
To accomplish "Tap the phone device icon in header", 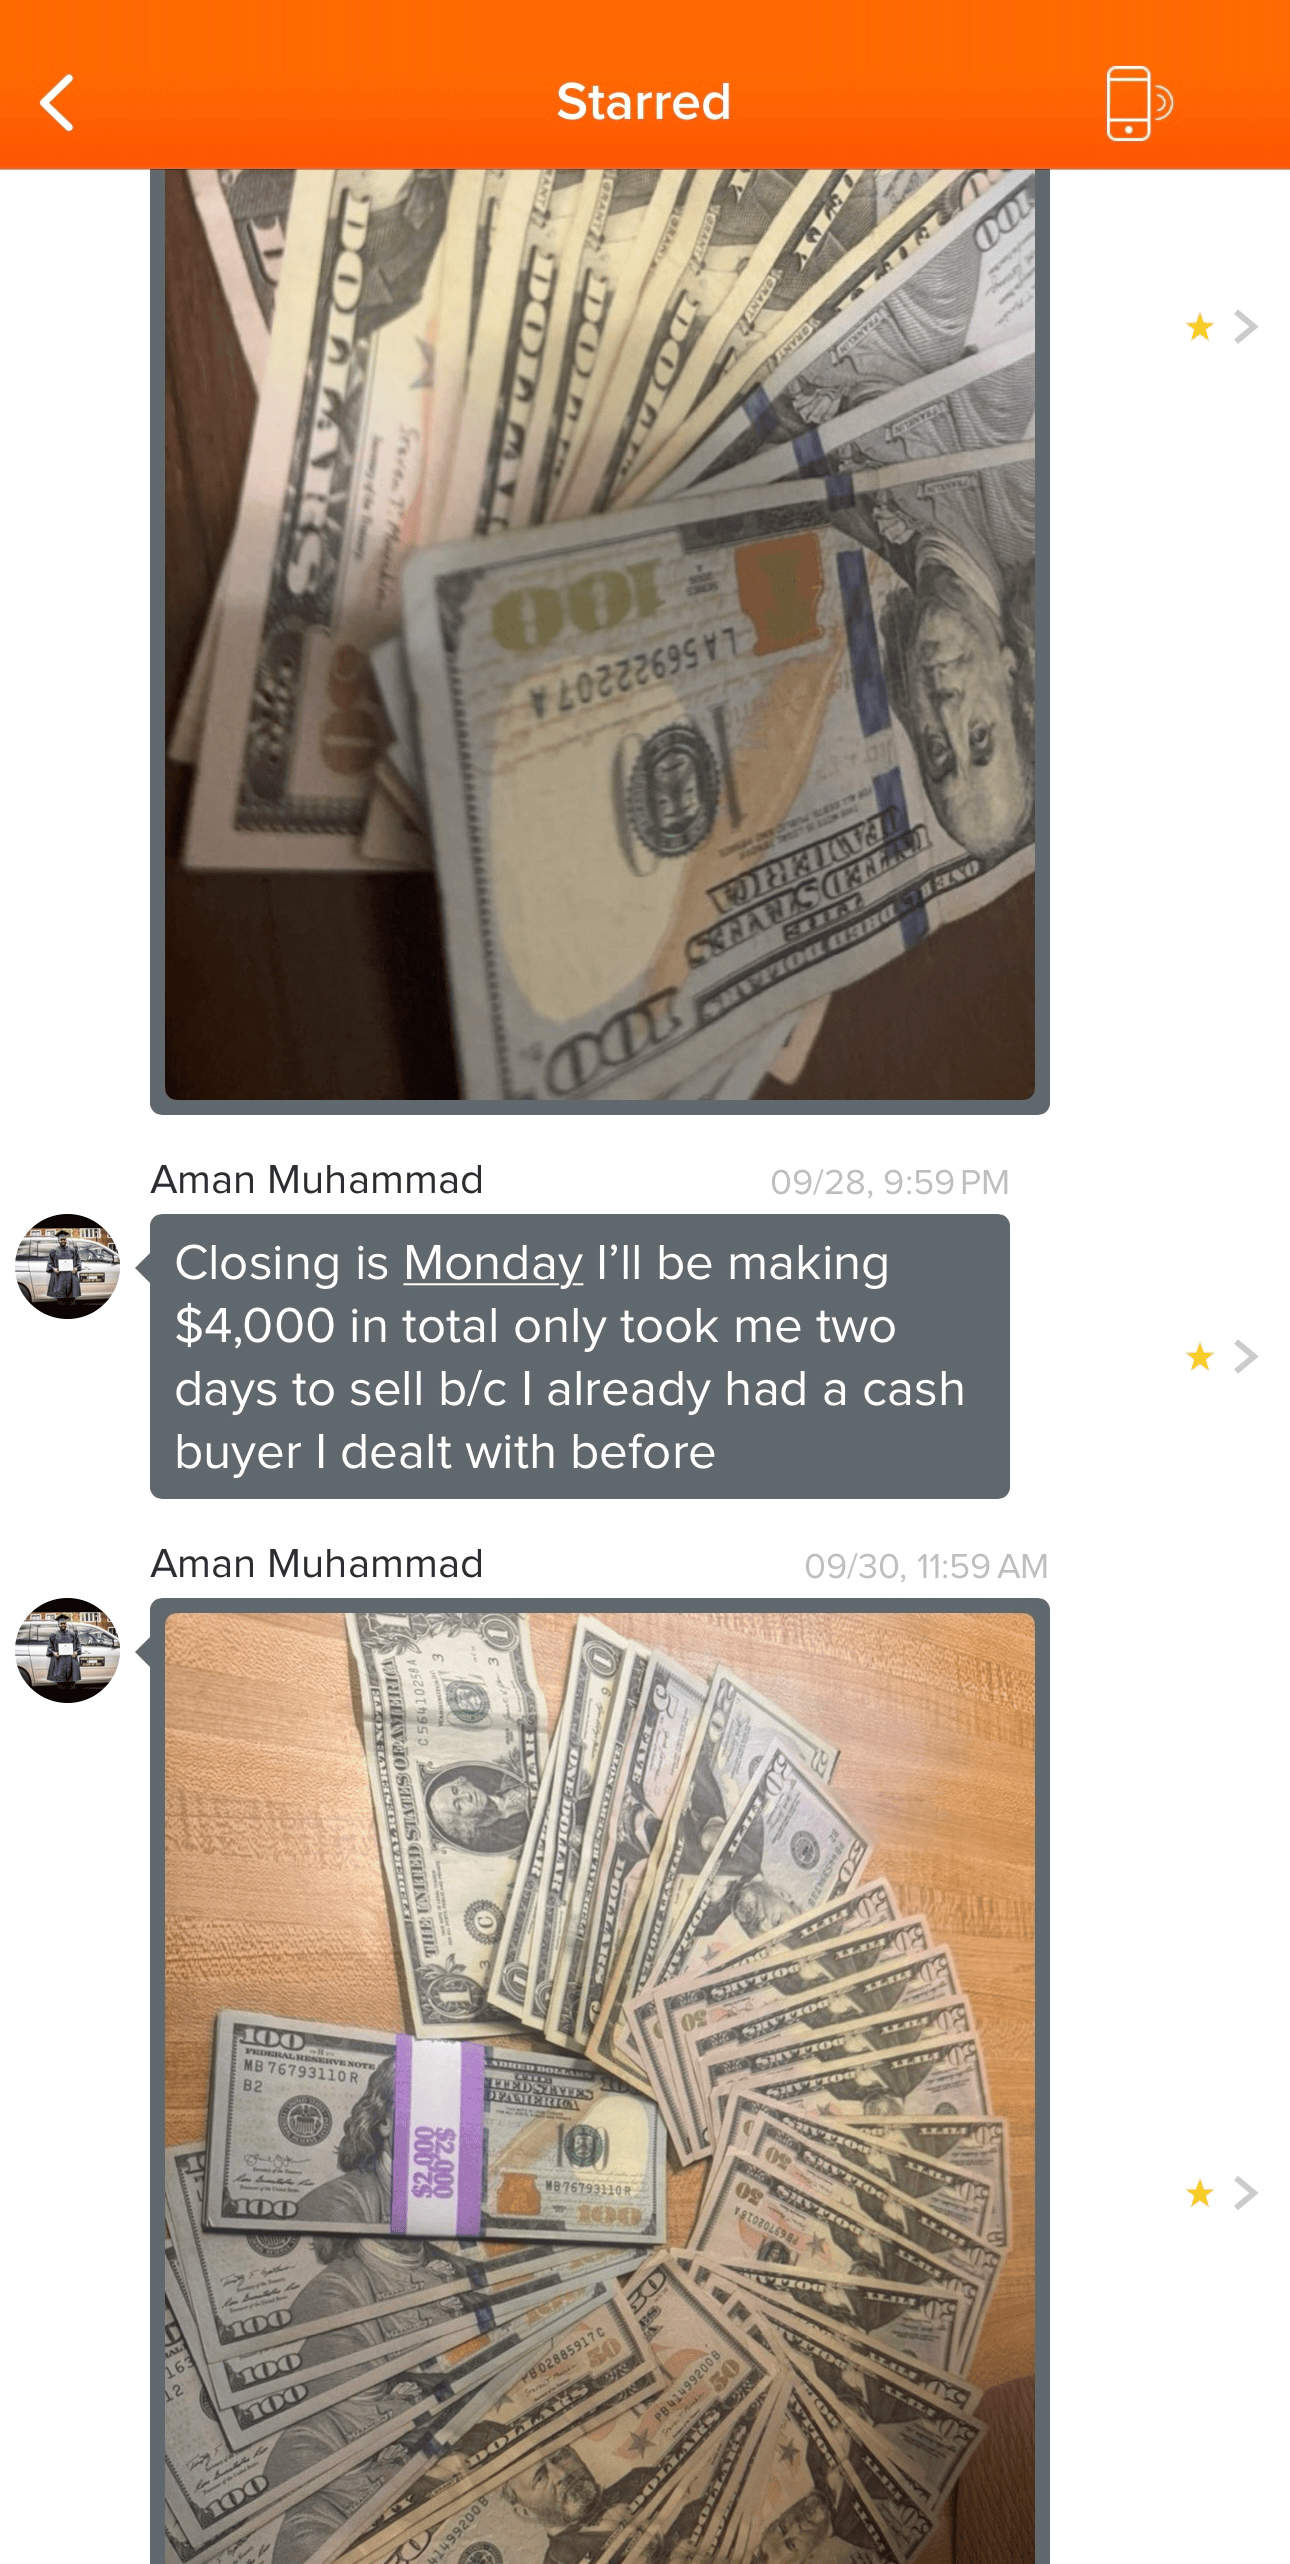I will [1139, 103].
